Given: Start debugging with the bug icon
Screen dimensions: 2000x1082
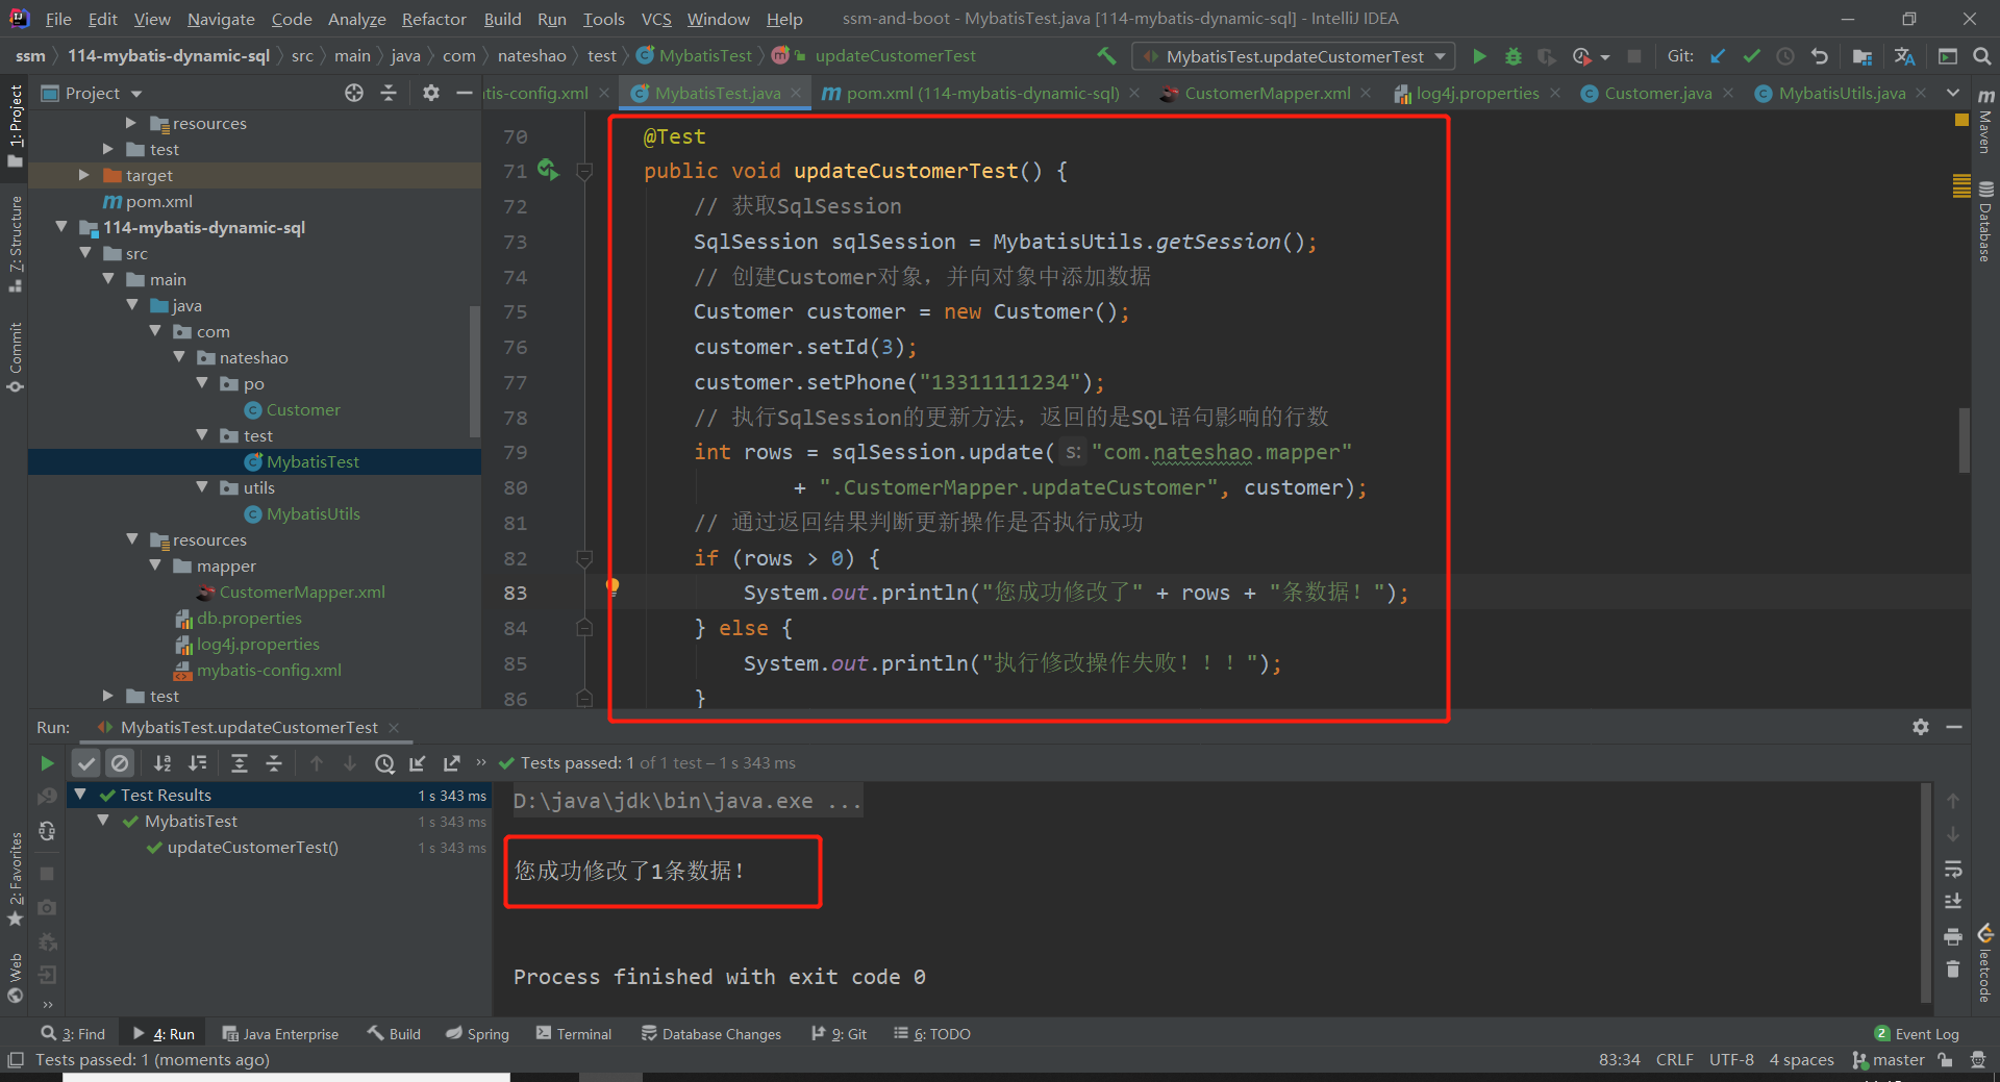Looking at the screenshot, I should 1513,56.
